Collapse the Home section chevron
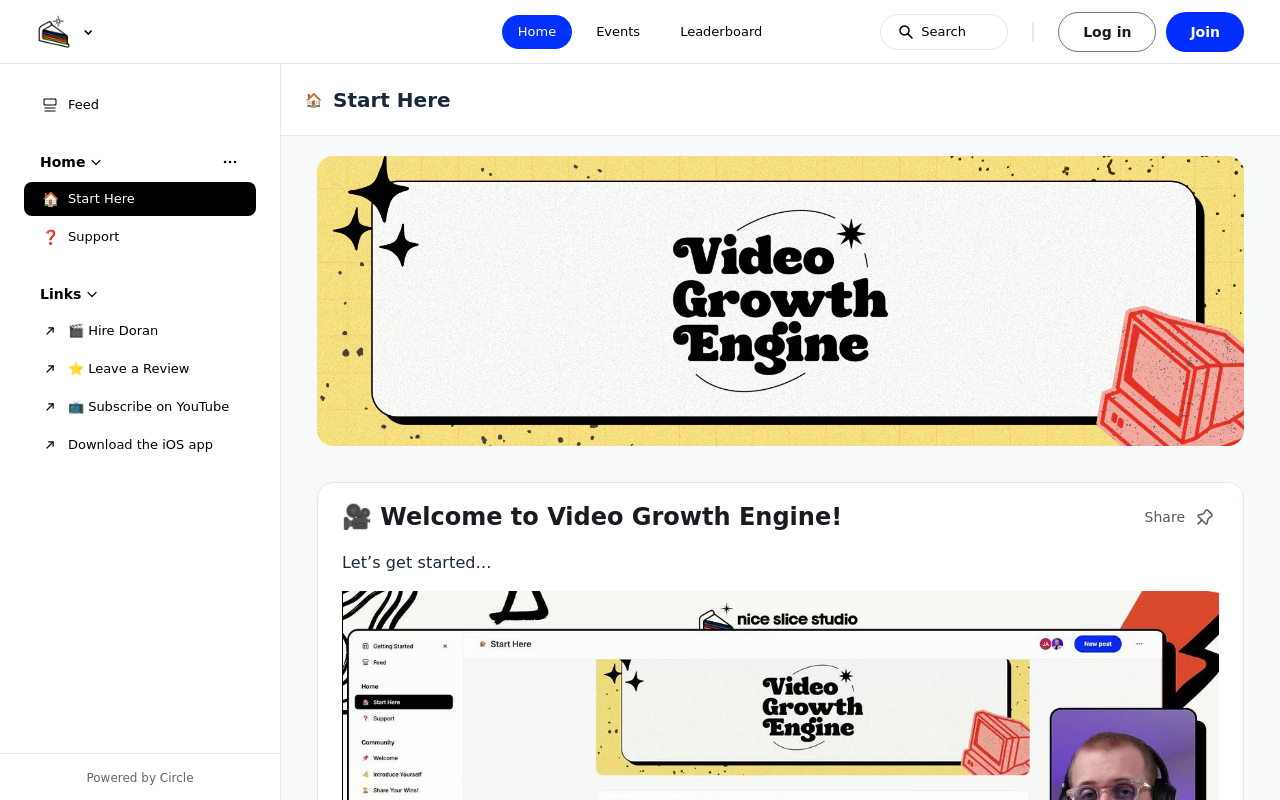 96,162
